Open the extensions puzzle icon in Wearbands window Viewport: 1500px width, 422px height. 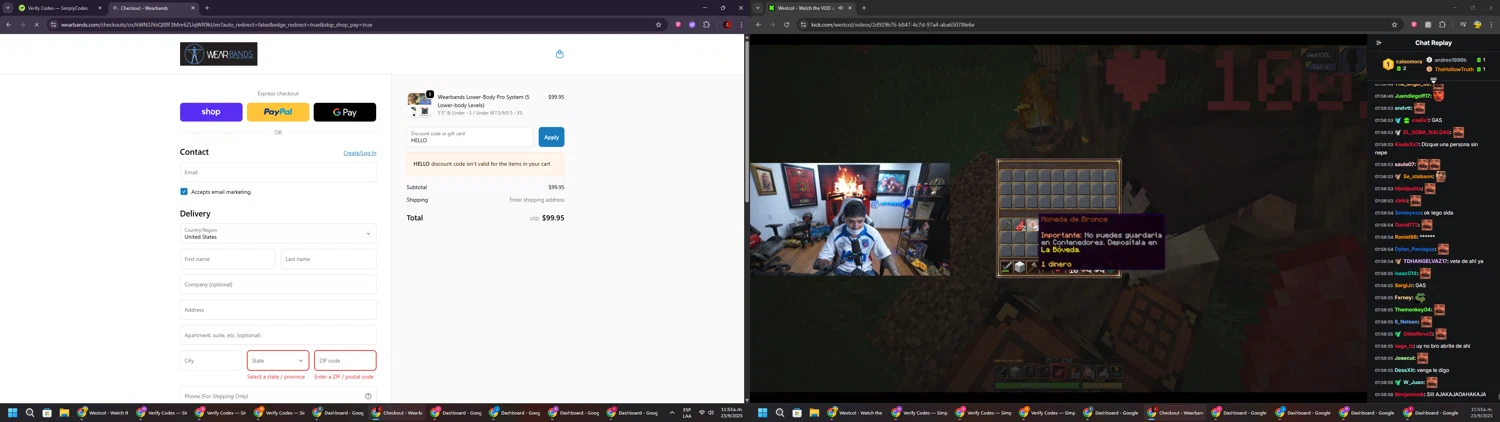point(706,24)
